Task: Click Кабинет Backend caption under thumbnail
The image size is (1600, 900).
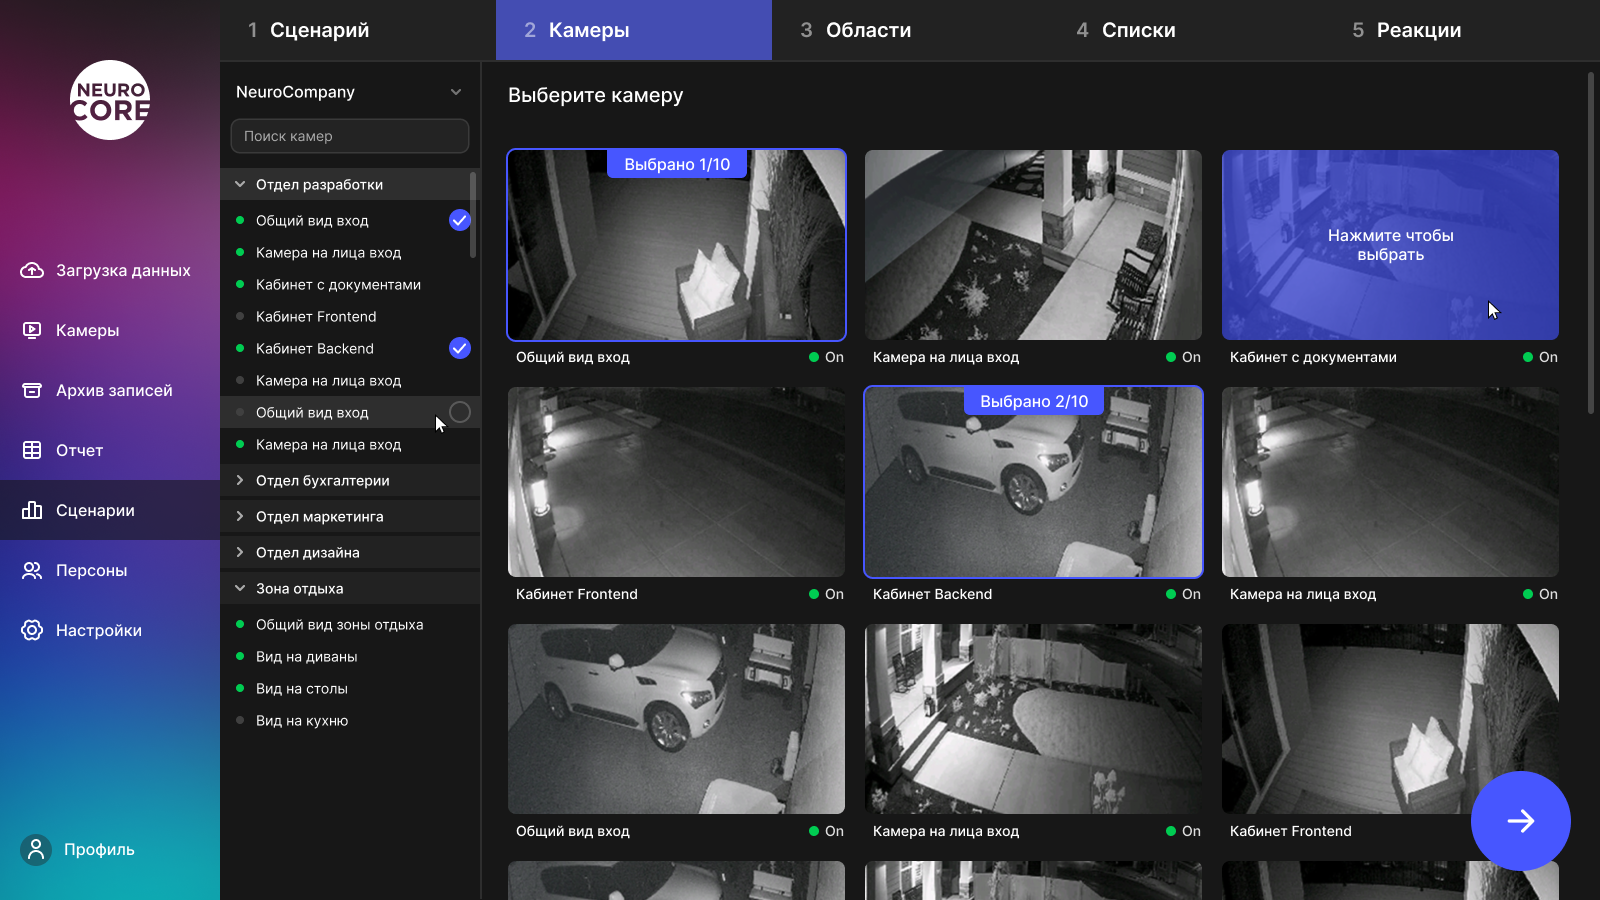Action: click(x=932, y=594)
